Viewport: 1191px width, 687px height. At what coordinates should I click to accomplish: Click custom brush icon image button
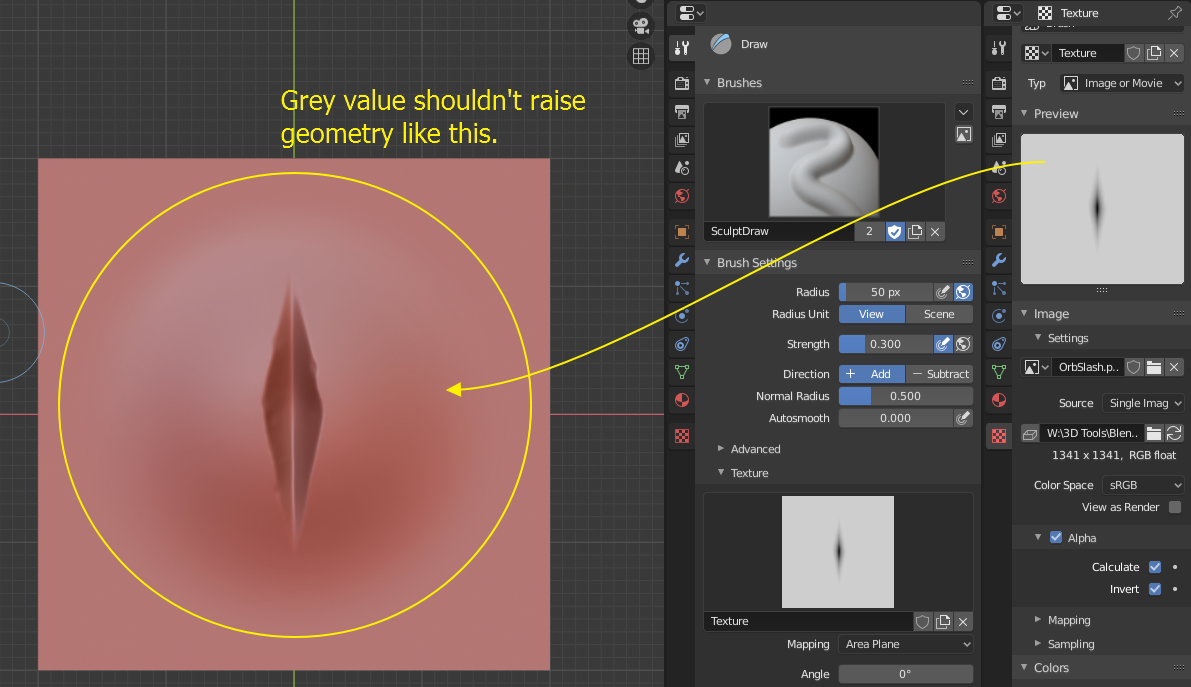[963, 135]
